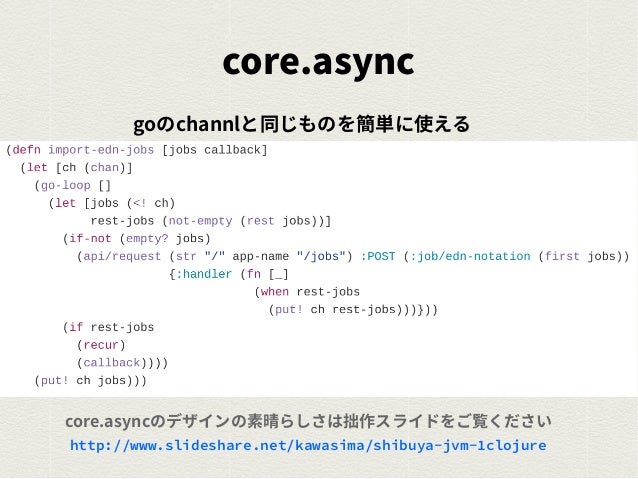638x479 pixels.
Task: Click the (go-loop [] line
Action: (72, 186)
